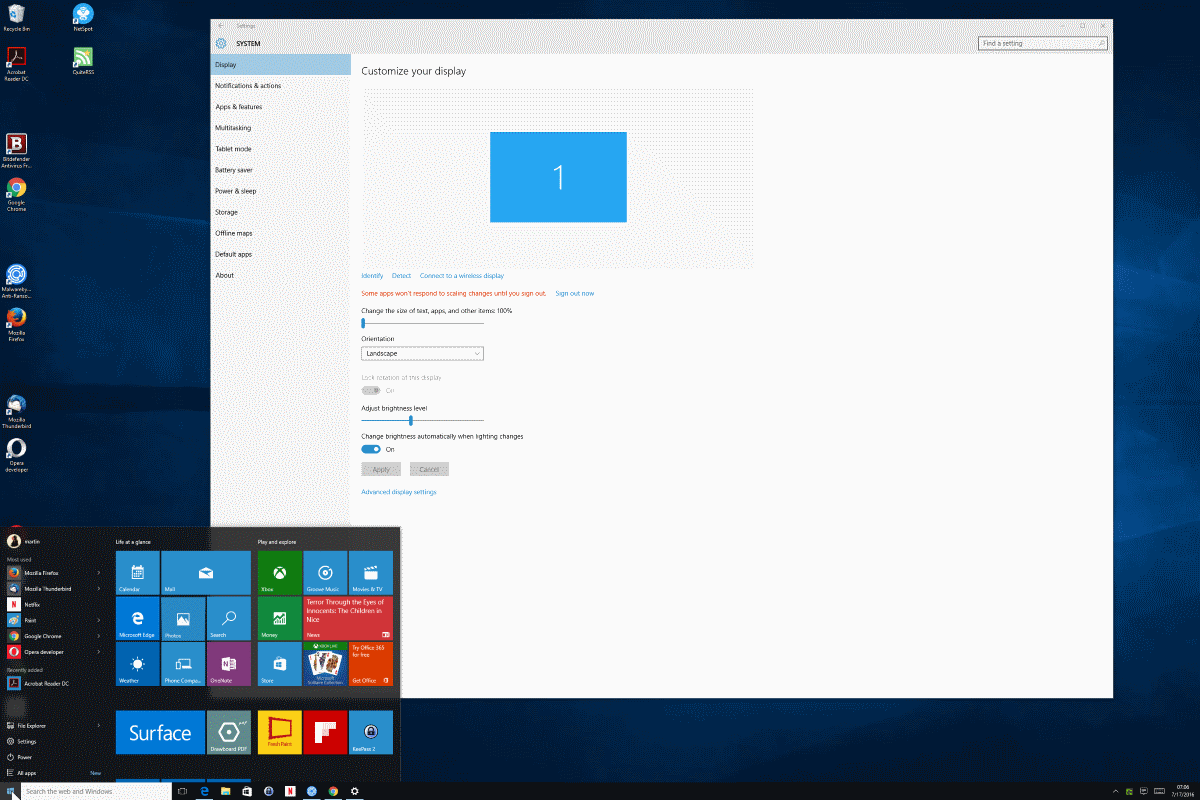
Task: Click the Sign out now link
Action: tap(575, 294)
